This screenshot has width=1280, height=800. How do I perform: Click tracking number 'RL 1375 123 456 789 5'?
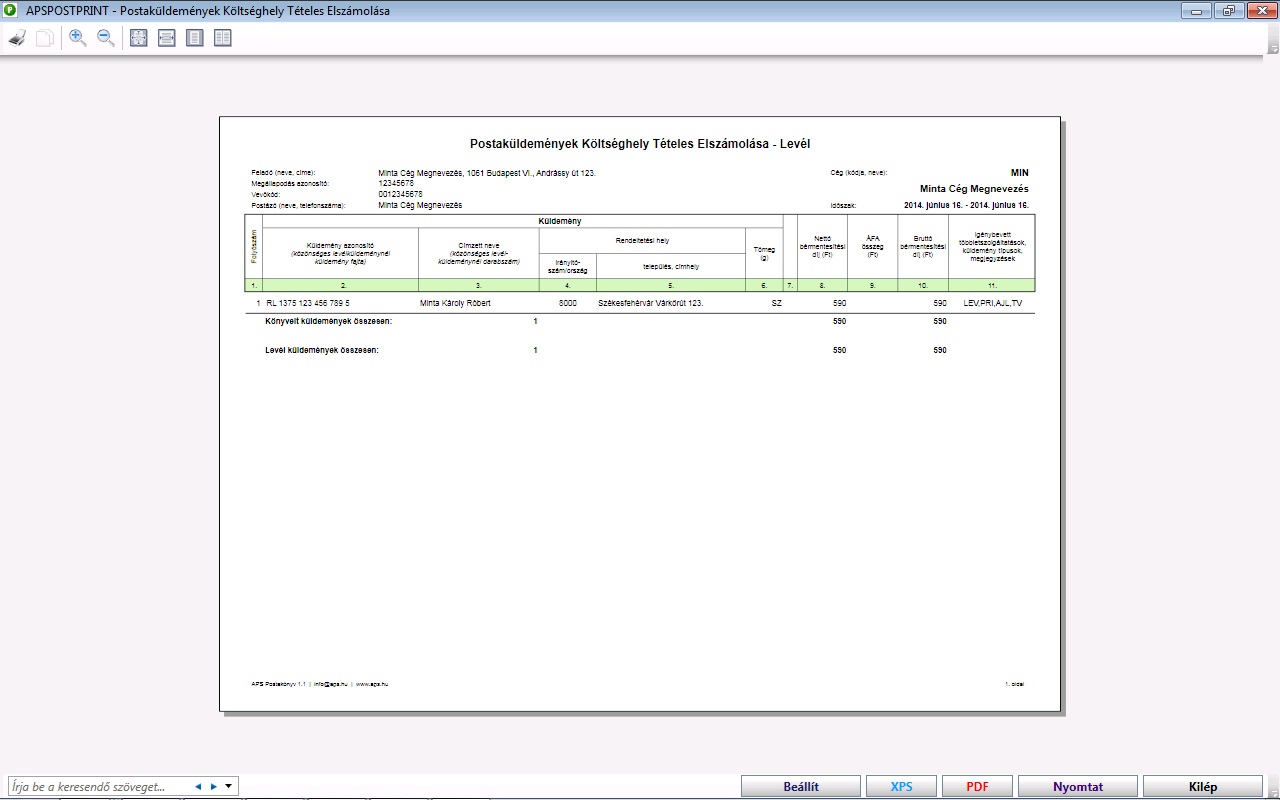tap(308, 302)
